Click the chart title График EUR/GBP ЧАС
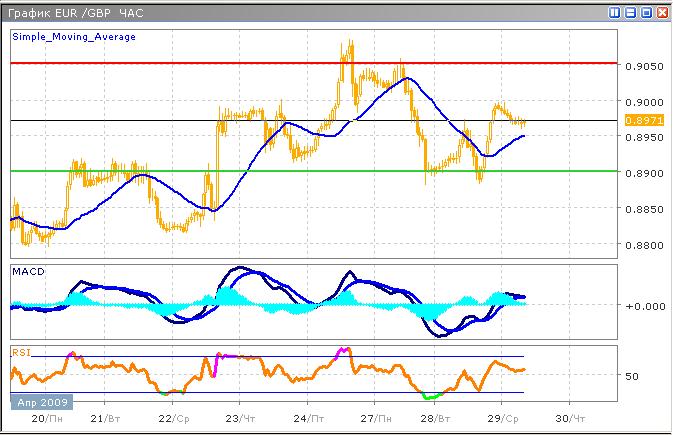This screenshot has width=673, height=435. [73, 13]
